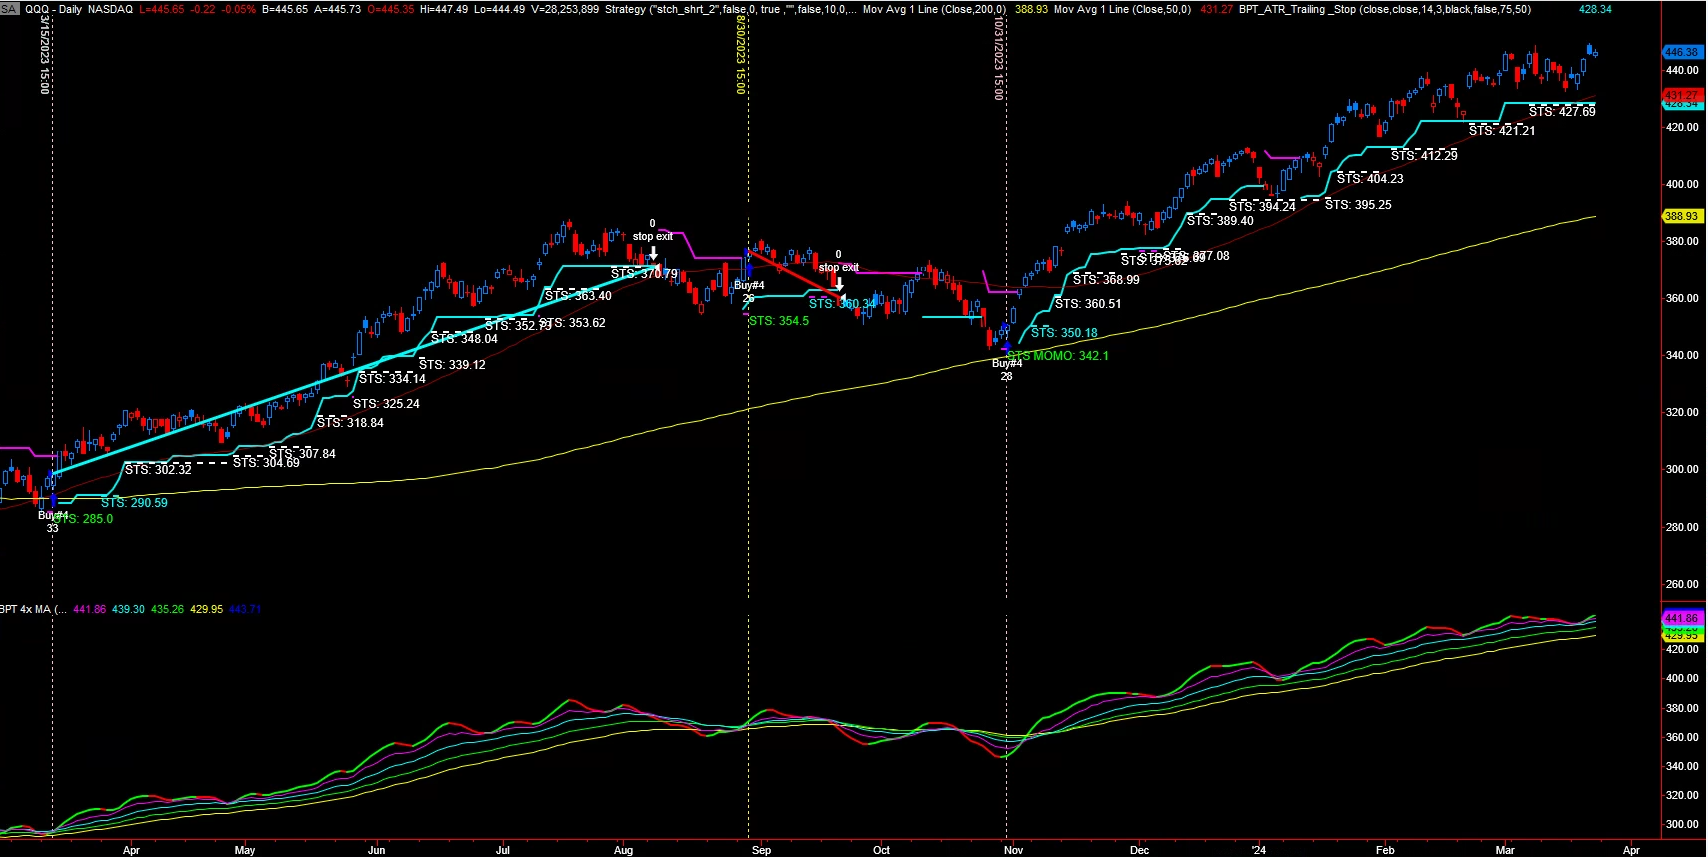
Task: Click the 446.38 current price axis tag
Action: coord(1682,52)
